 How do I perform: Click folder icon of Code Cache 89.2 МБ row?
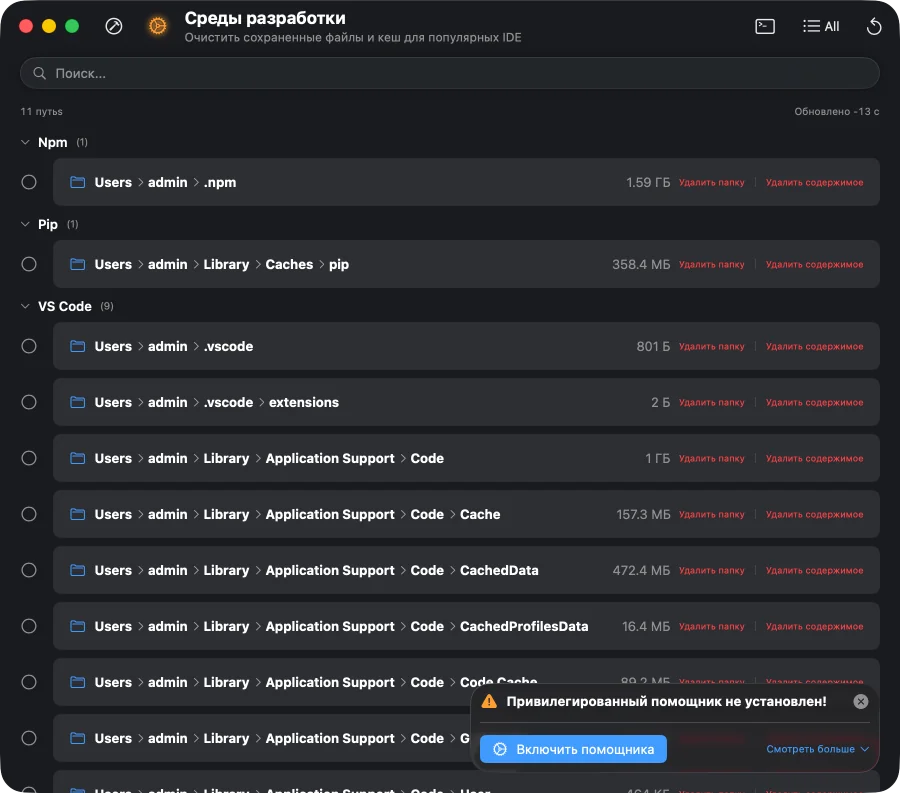tap(77, 682)
